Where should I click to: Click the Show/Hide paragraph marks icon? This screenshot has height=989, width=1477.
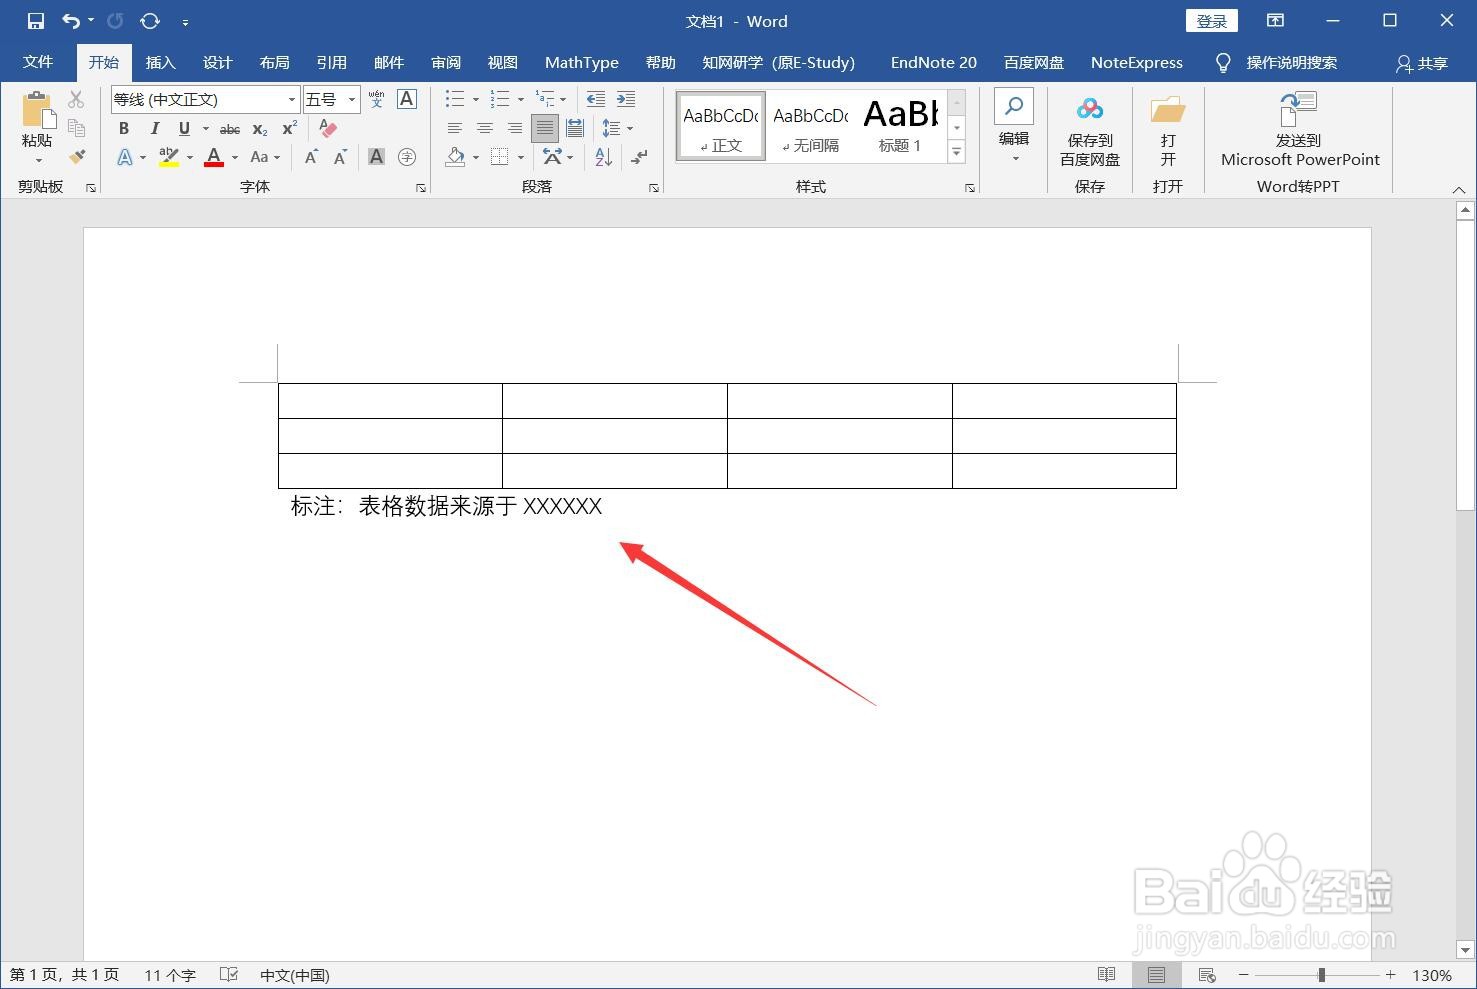(x=640, y=157)
